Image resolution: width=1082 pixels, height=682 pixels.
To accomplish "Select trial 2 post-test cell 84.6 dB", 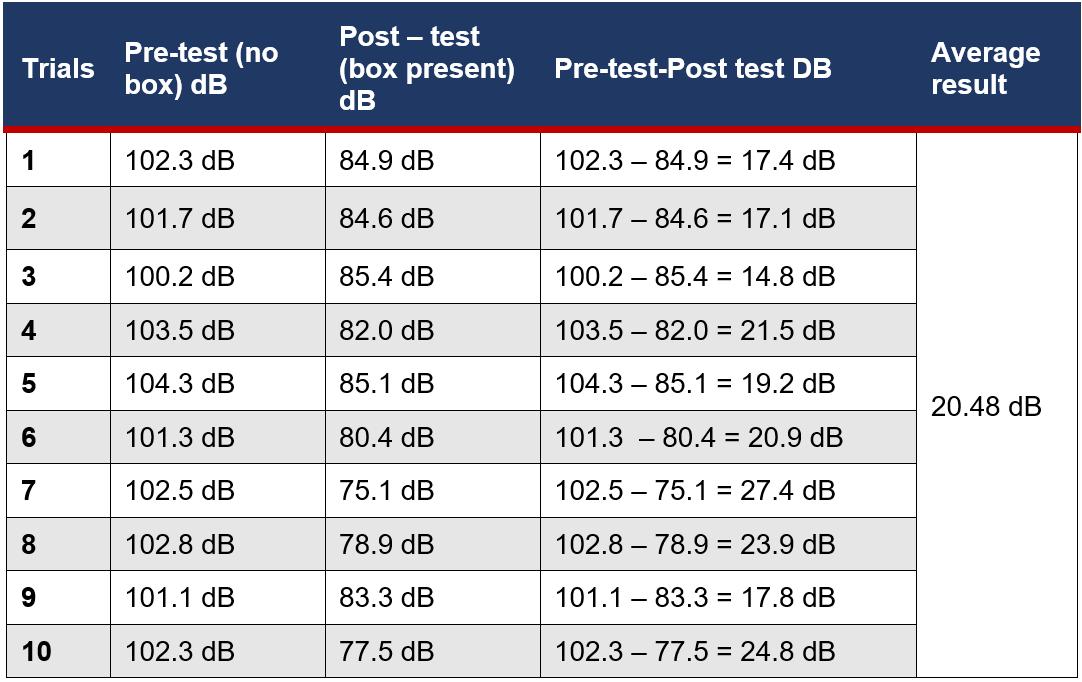I will click(x=433, y=218).
